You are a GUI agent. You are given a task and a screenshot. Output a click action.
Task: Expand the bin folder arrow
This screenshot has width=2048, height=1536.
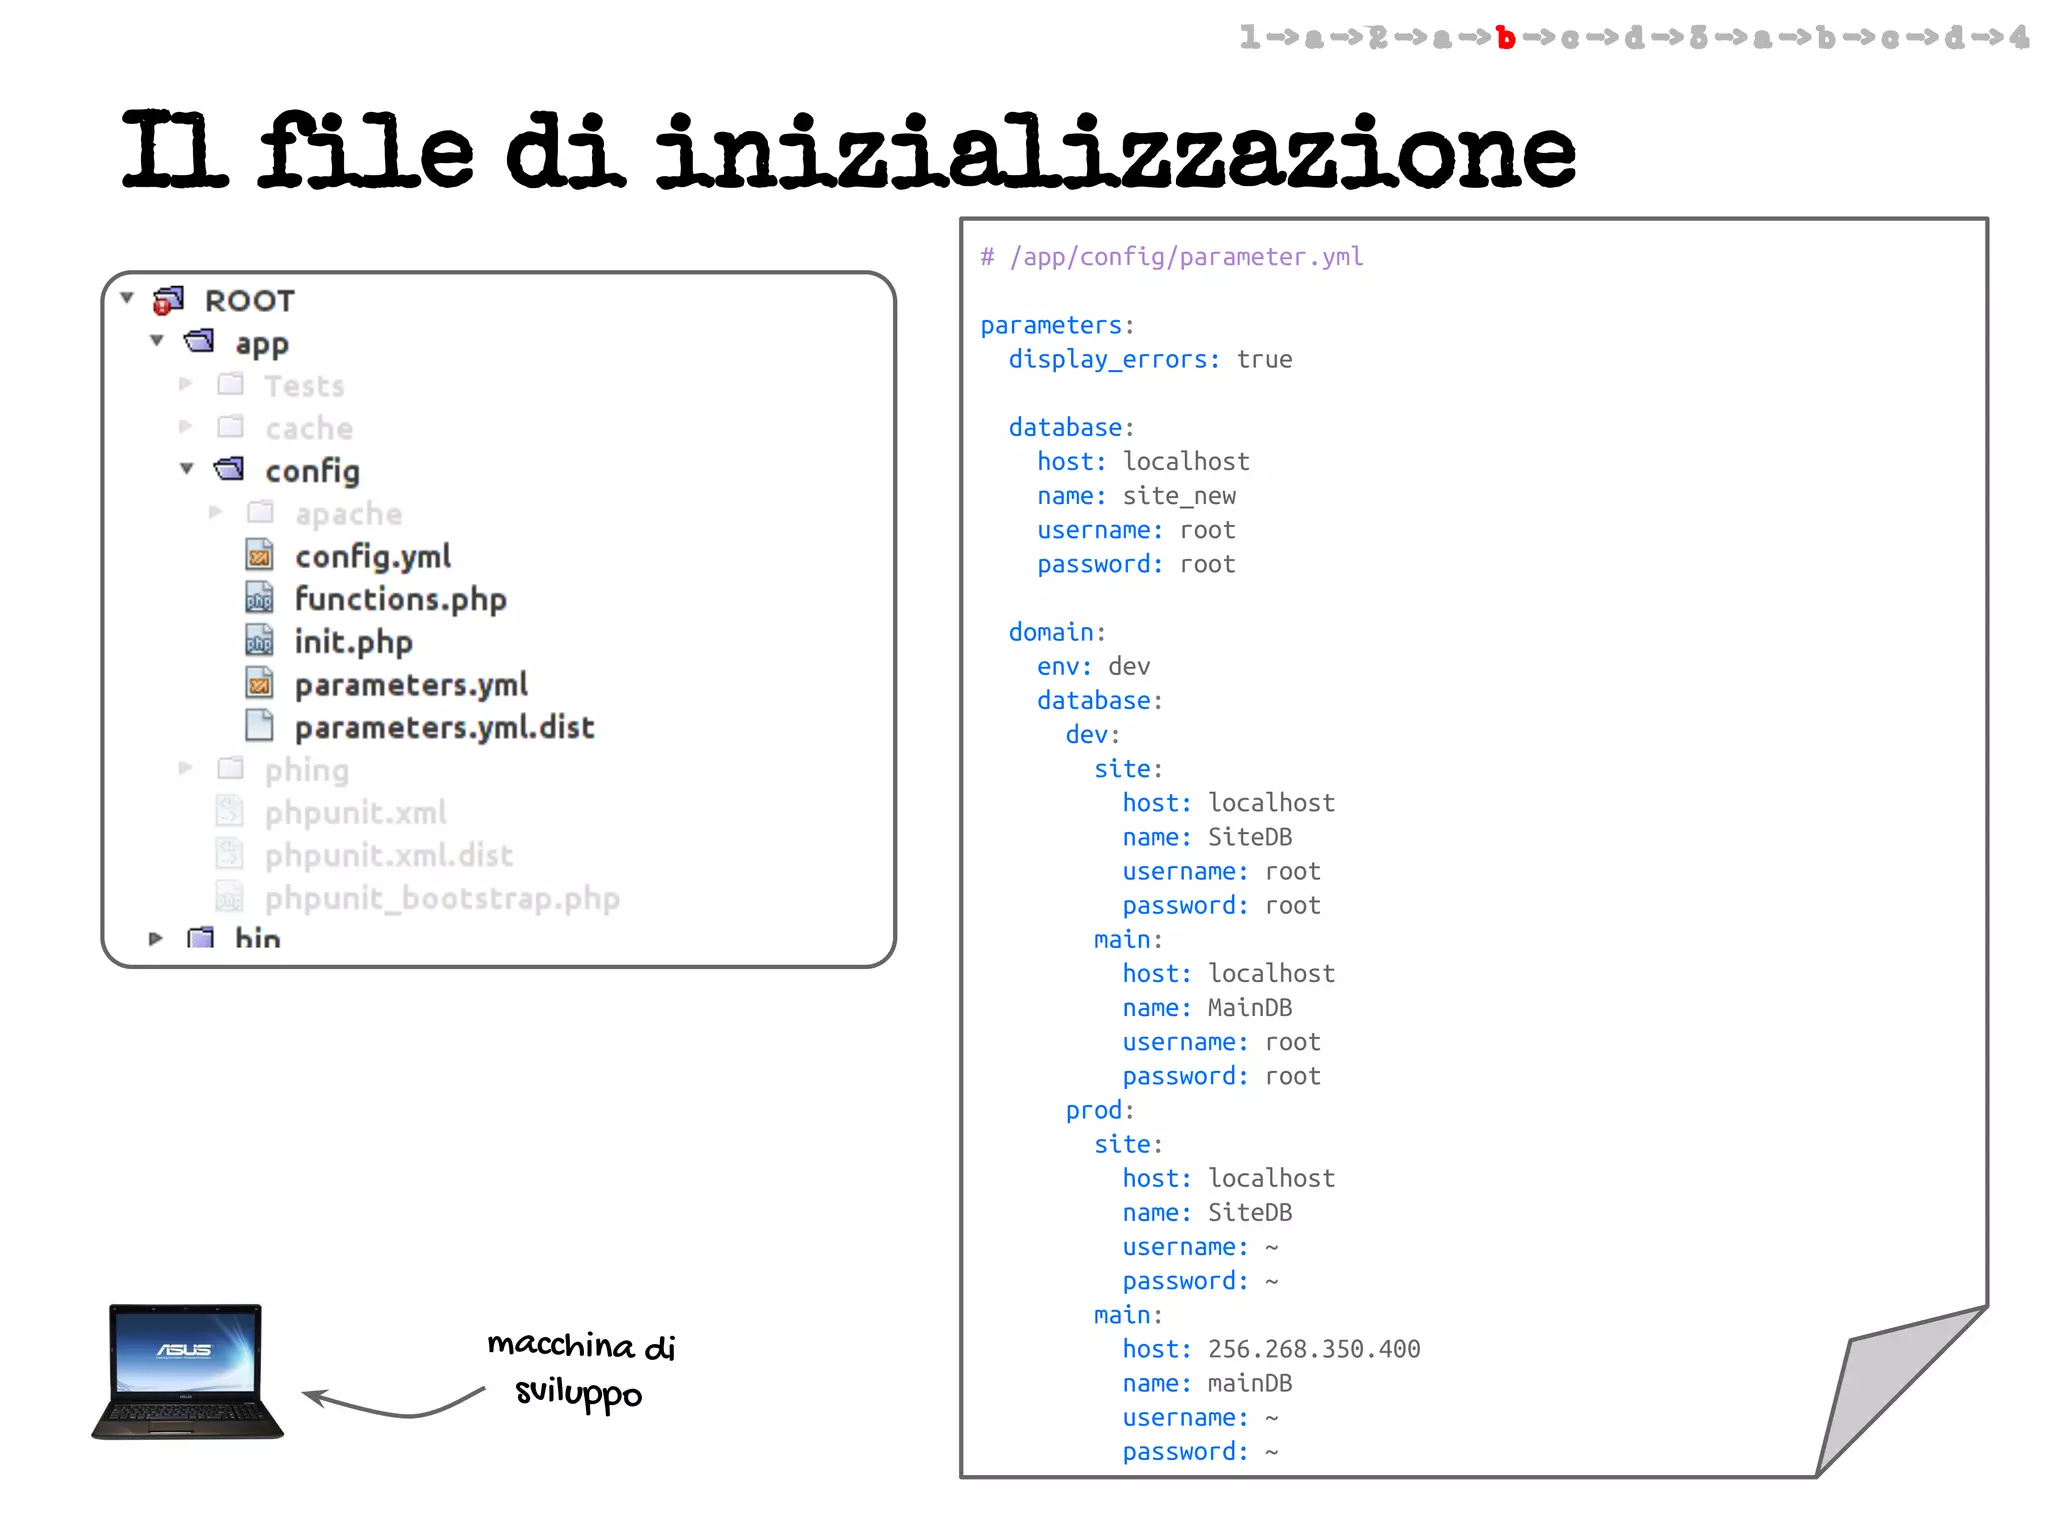[x=155, y=939]
